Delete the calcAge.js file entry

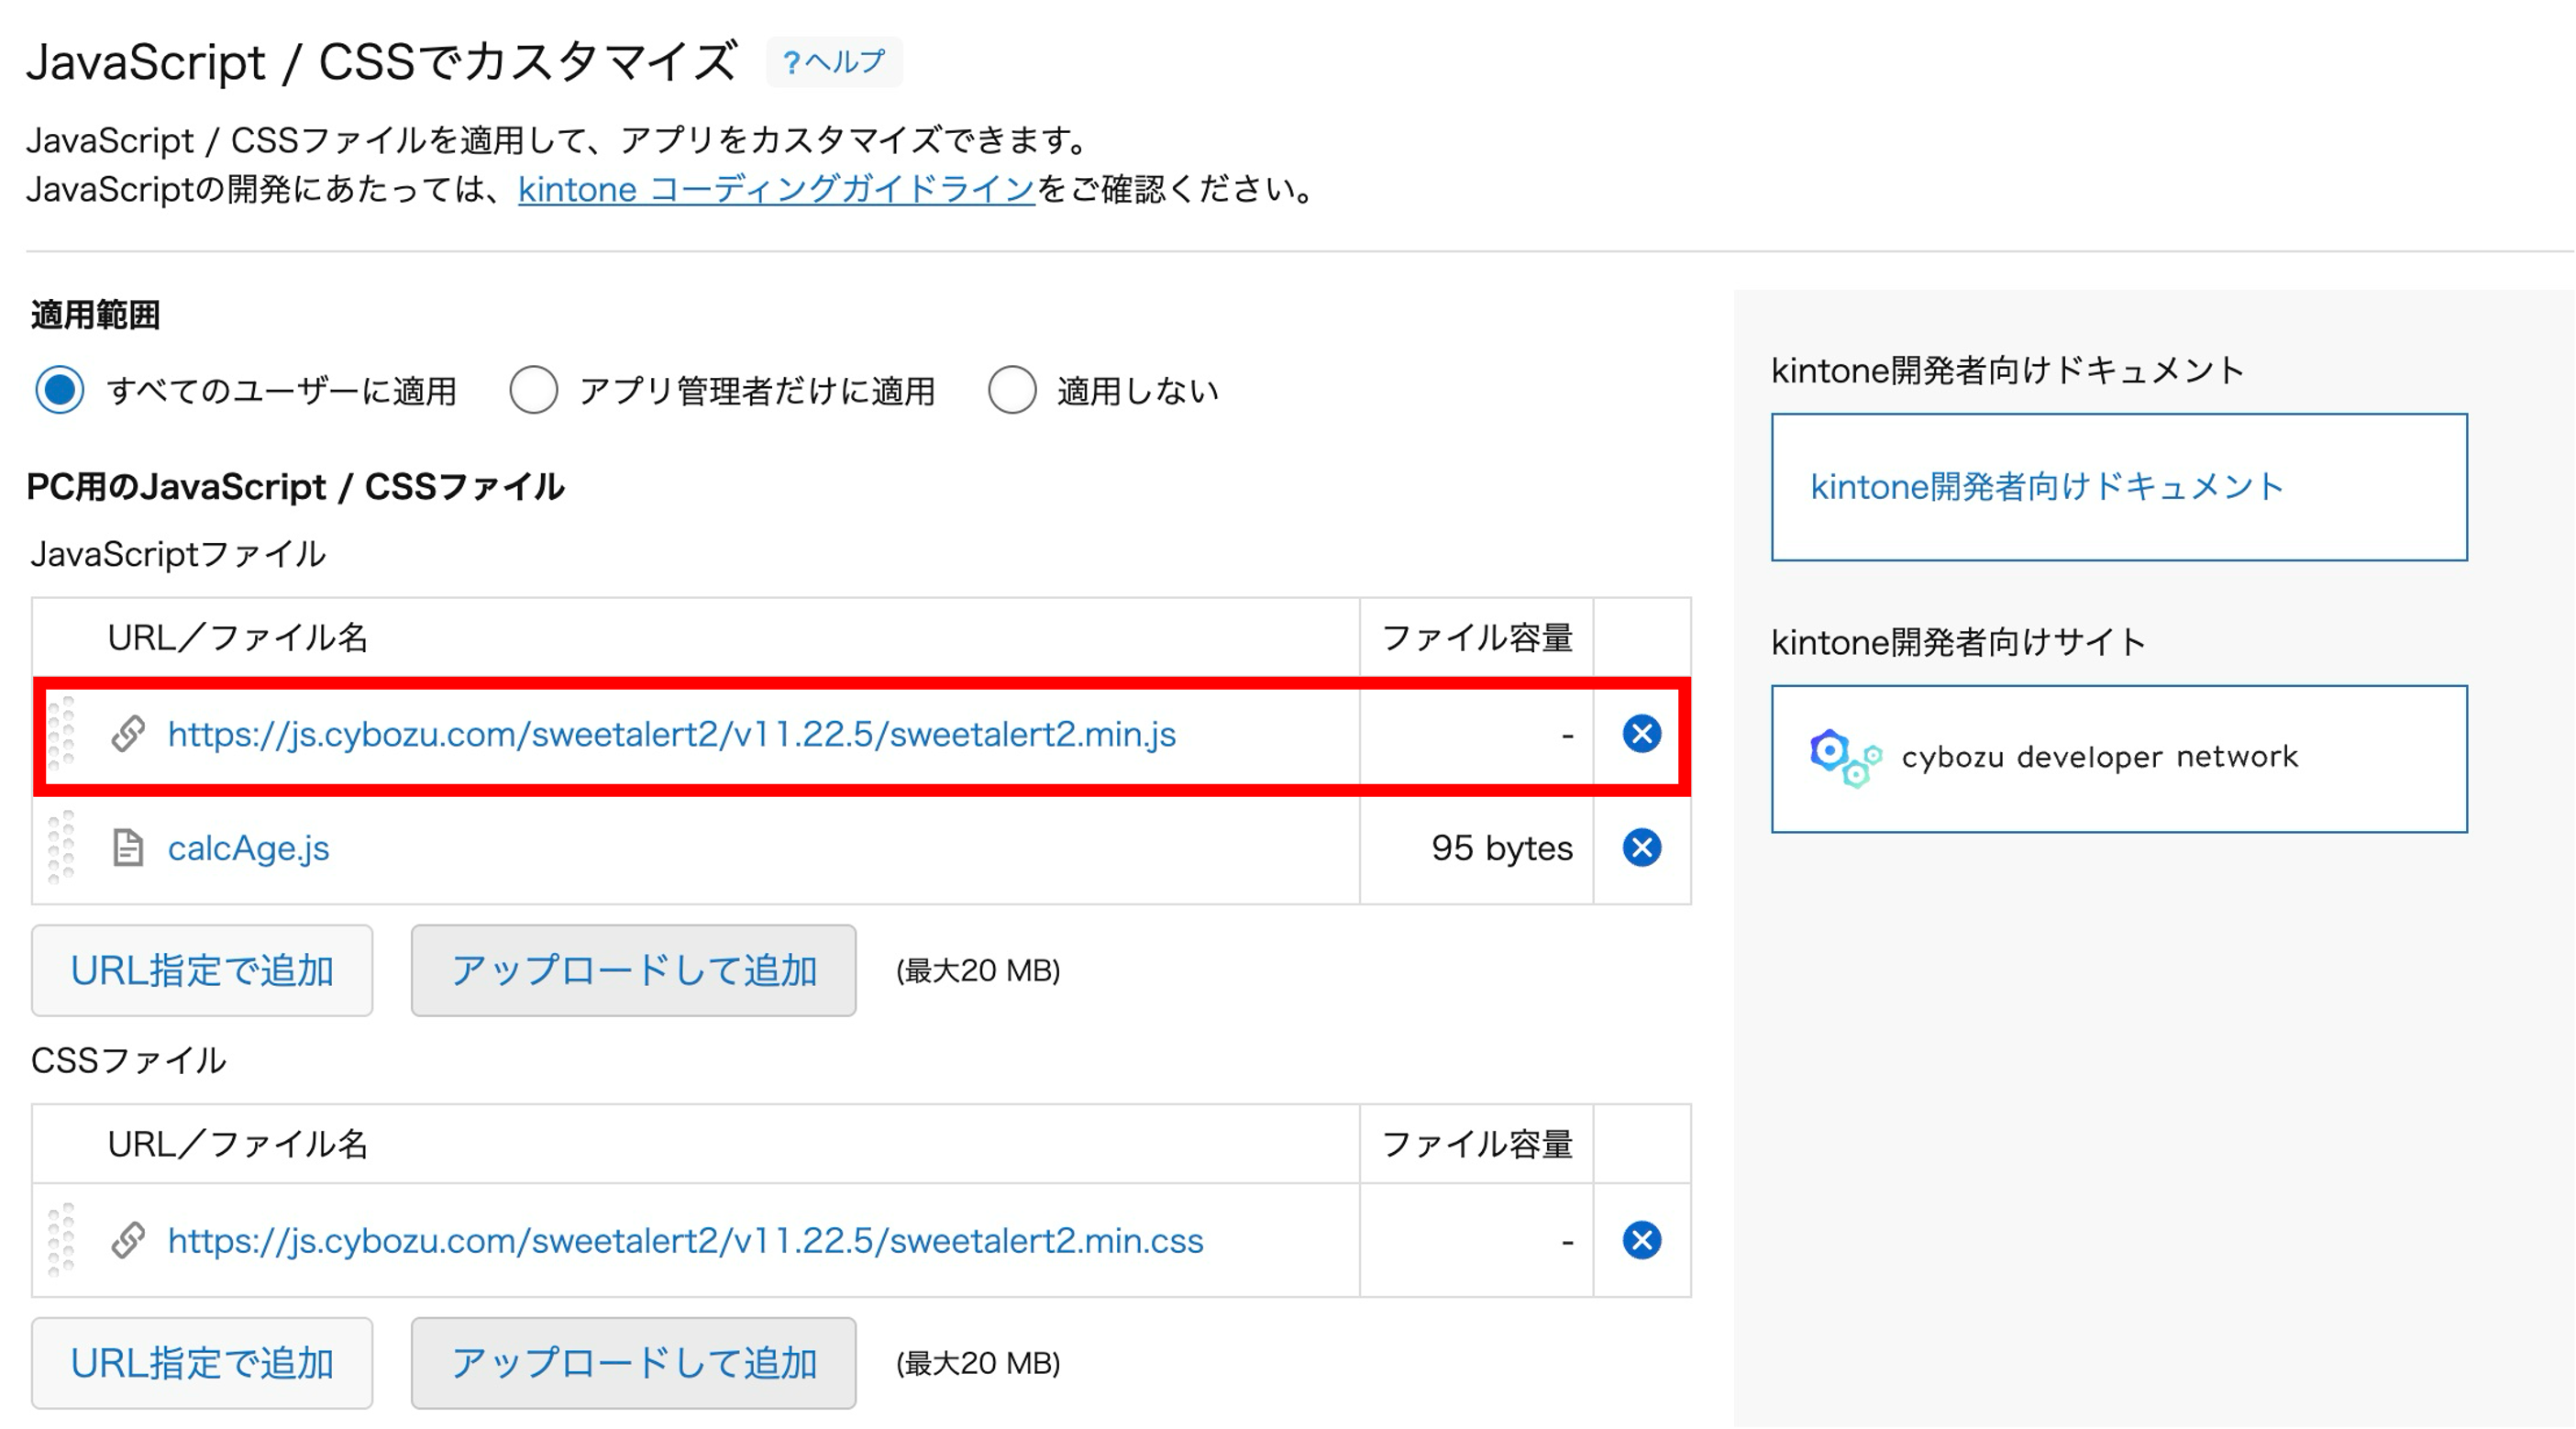[1641, 848]
